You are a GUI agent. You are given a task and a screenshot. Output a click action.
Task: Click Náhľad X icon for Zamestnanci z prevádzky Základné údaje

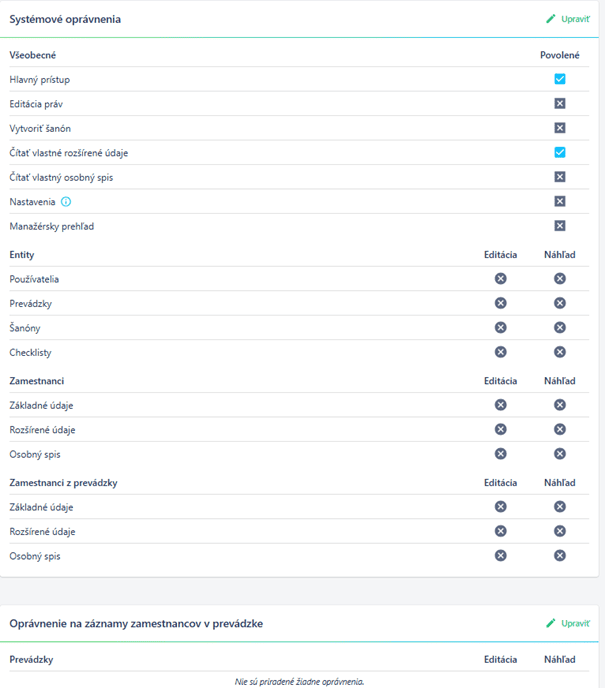(x=560, y=507)
